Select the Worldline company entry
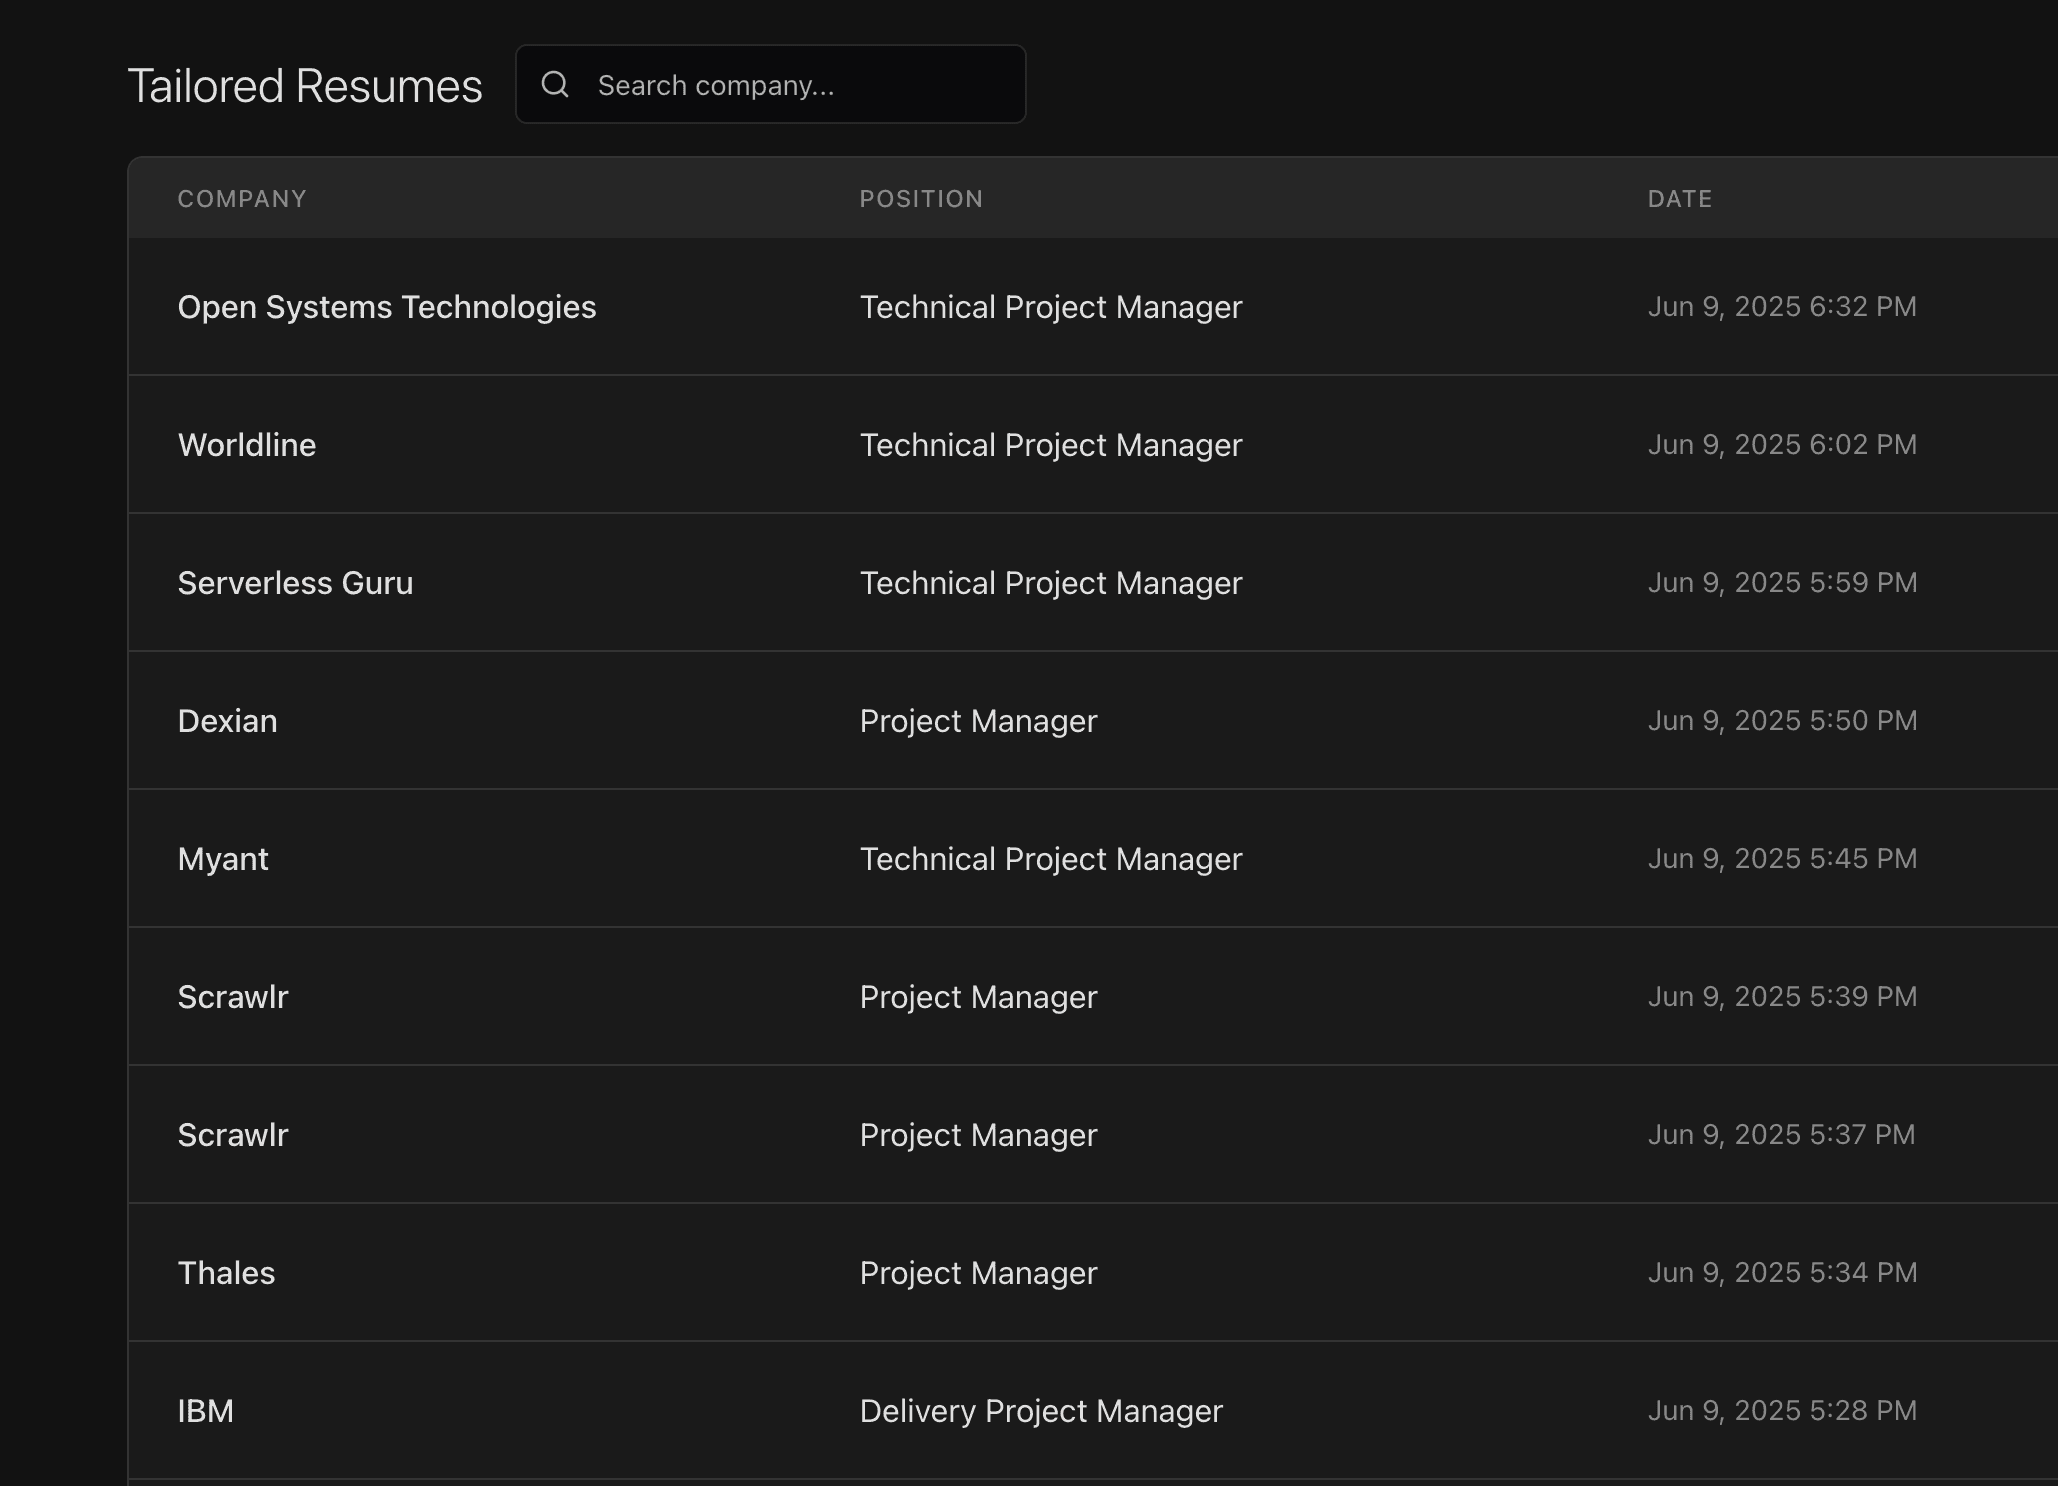Viewport: 2058px width, 1486px height. coord(247,445)
